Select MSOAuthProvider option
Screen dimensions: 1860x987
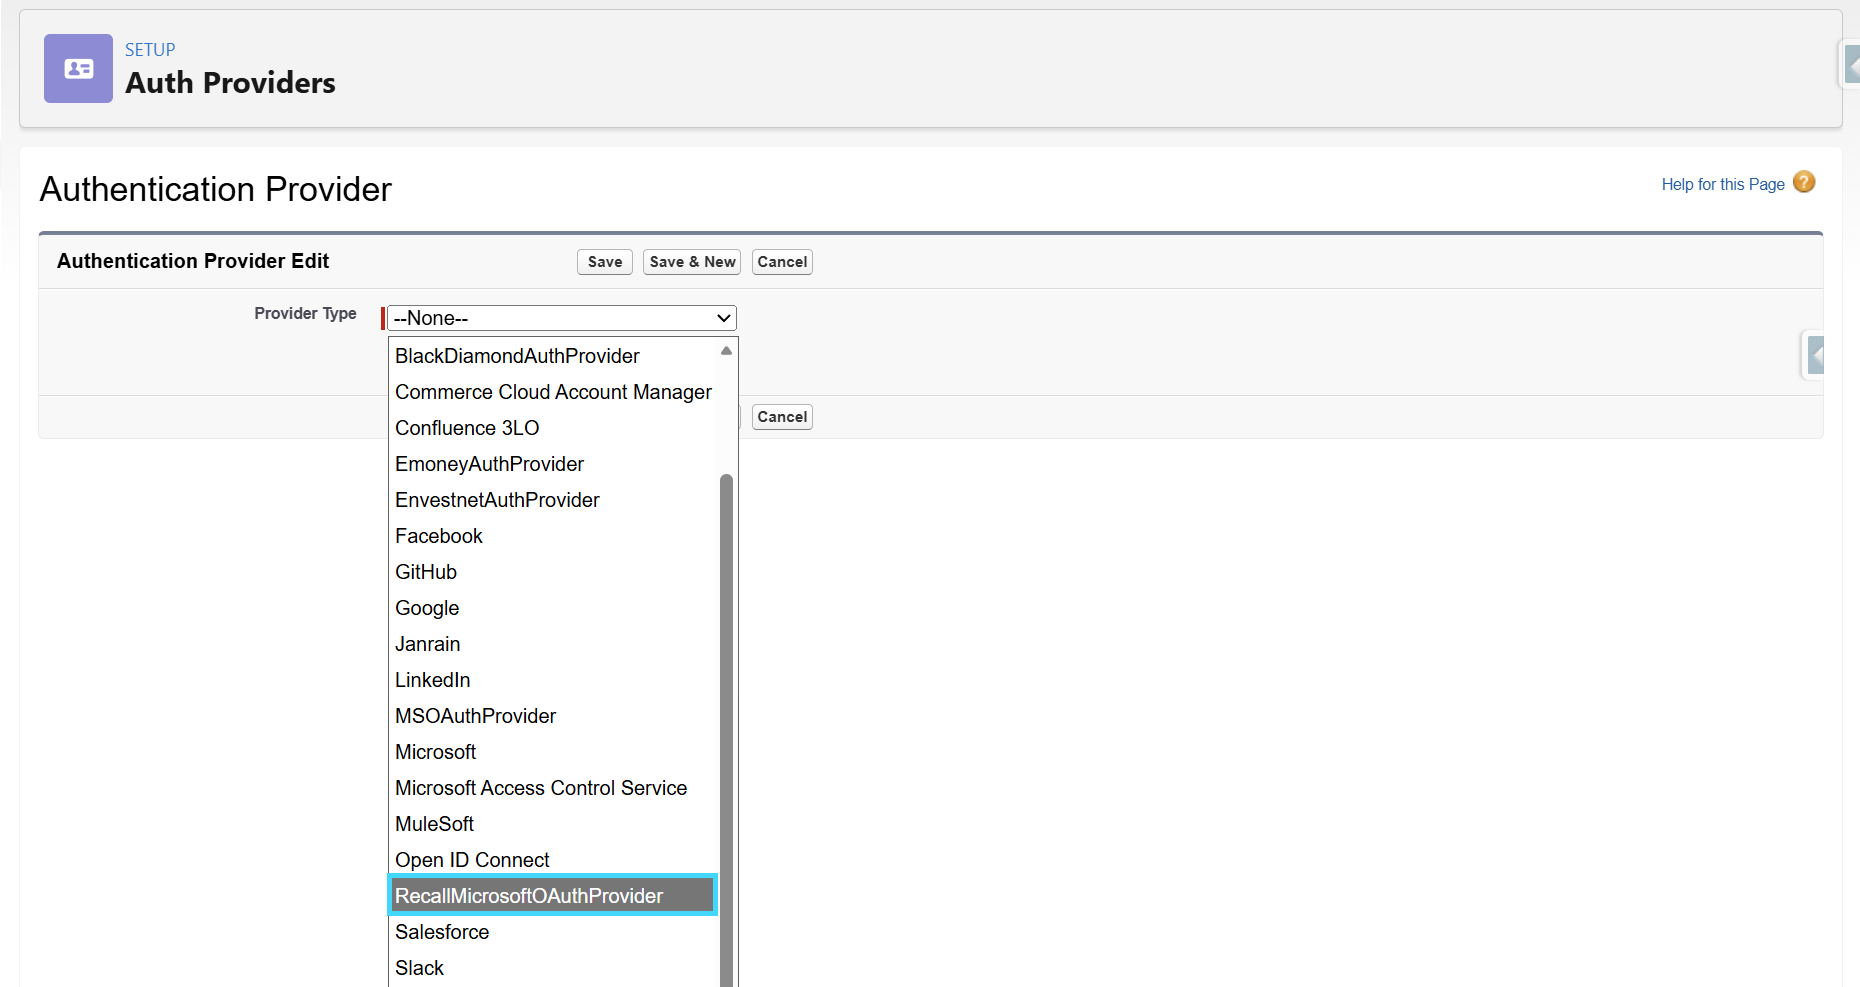553,716
